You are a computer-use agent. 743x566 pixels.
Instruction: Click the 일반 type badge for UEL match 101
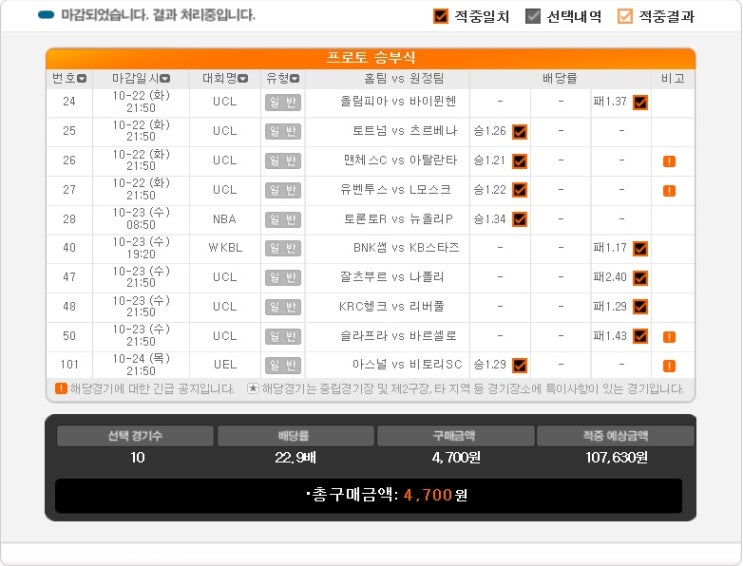(283, 365)
